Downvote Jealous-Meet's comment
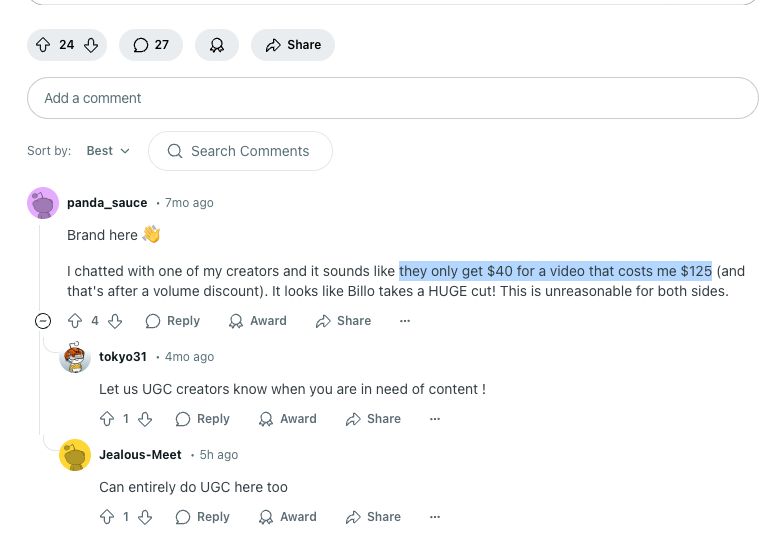This screenshot has width=762, height=539. 145,517
